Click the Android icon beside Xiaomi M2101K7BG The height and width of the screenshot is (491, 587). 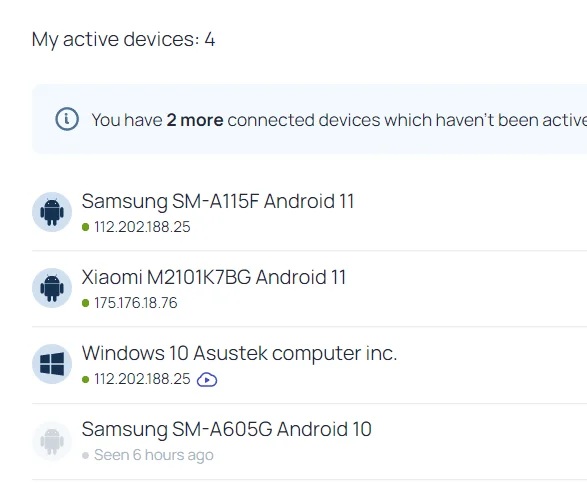coord(52,288)
